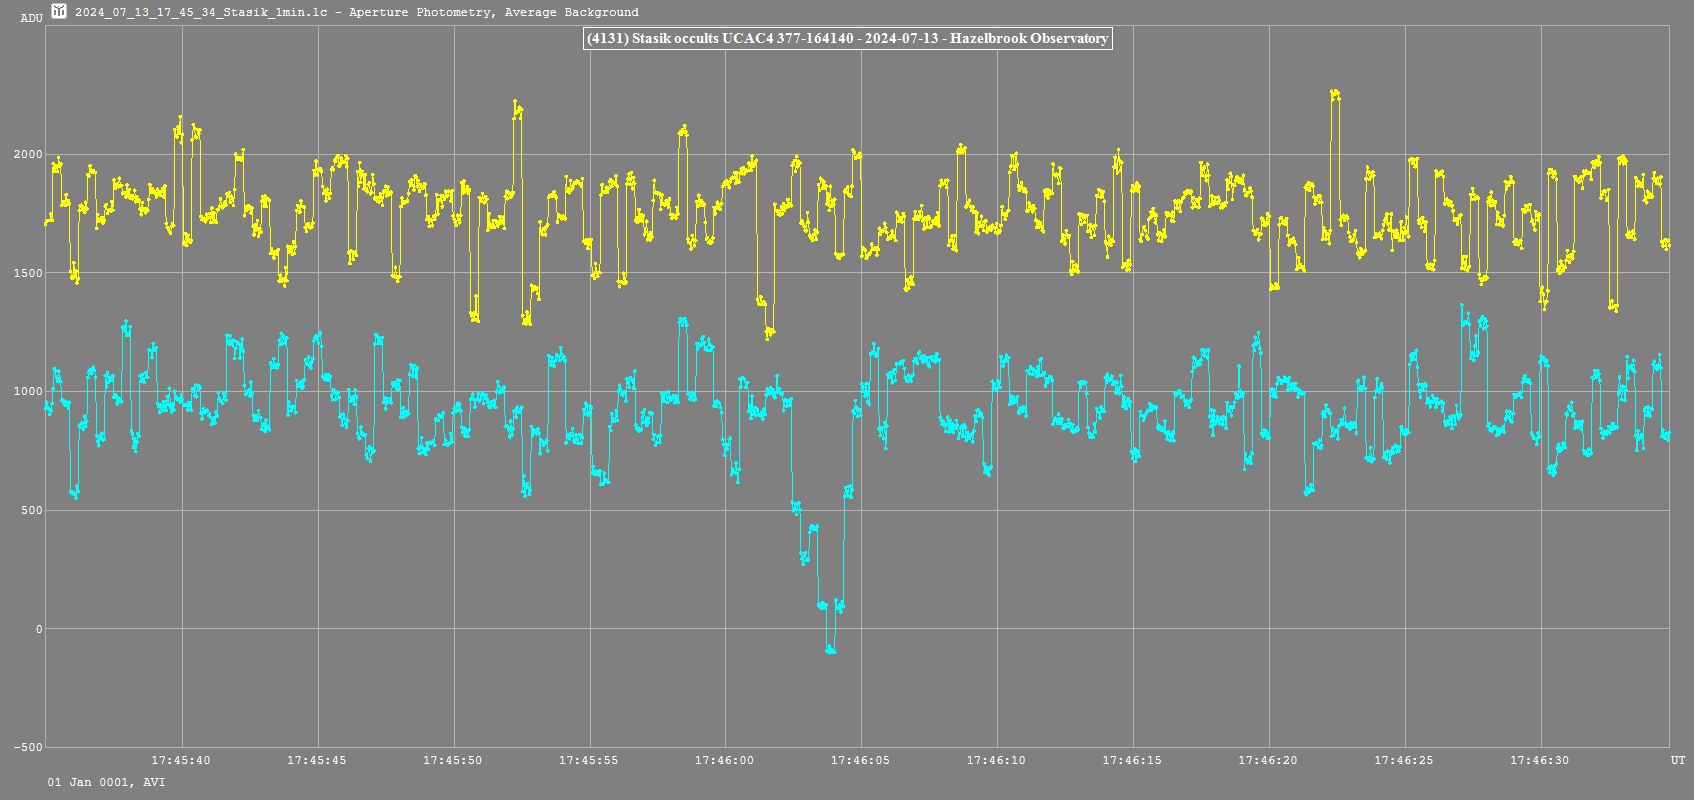Click the light curve app icon
1694x800 pixels.
(59, 11)
